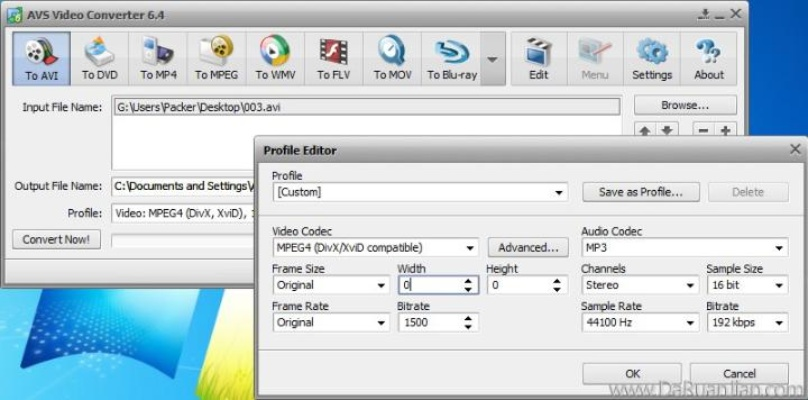Expand the Audio Codec MP3 dropdown
The width and height of the screenshot is (808, 400).
click(684, 247)
